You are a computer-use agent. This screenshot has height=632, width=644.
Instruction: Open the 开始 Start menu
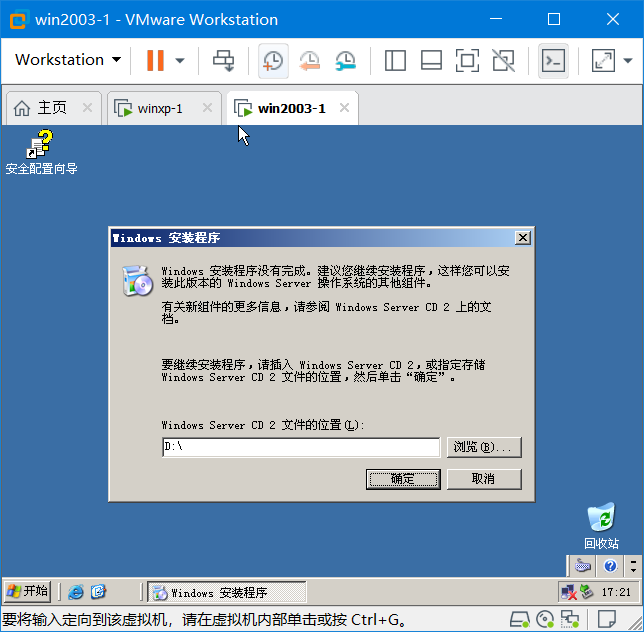[27, 592]
